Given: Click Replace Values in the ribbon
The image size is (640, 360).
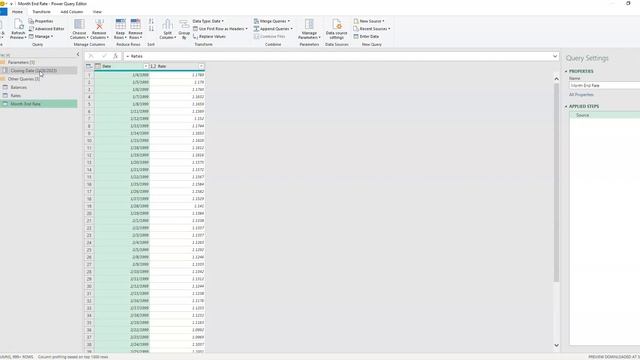Looking at the screenshot, I should pos(209,36).
